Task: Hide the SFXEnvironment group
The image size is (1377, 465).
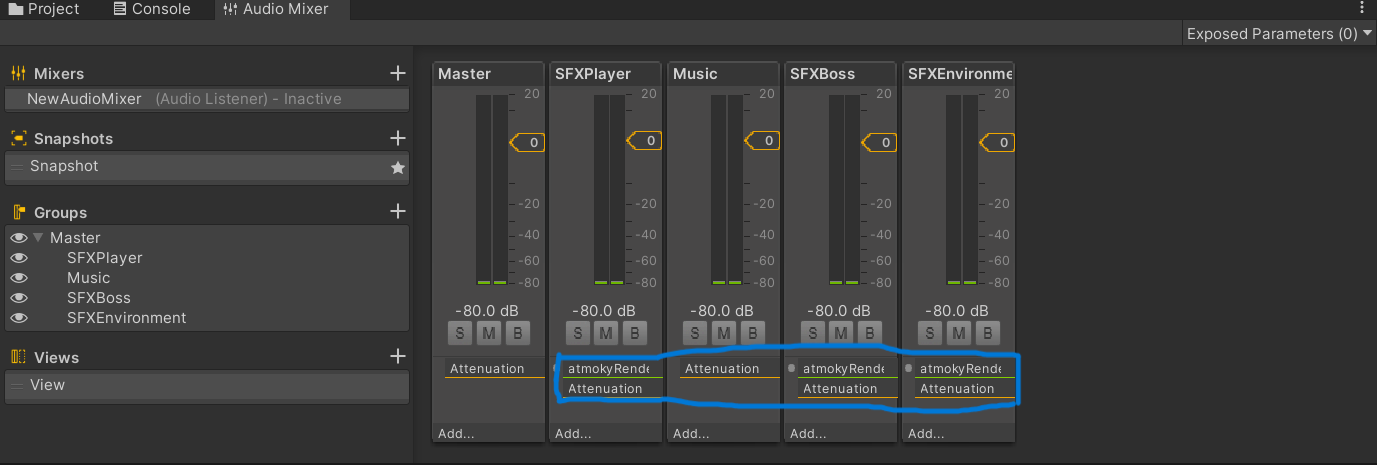Action: pyautogui.click(x=18, y=318)
